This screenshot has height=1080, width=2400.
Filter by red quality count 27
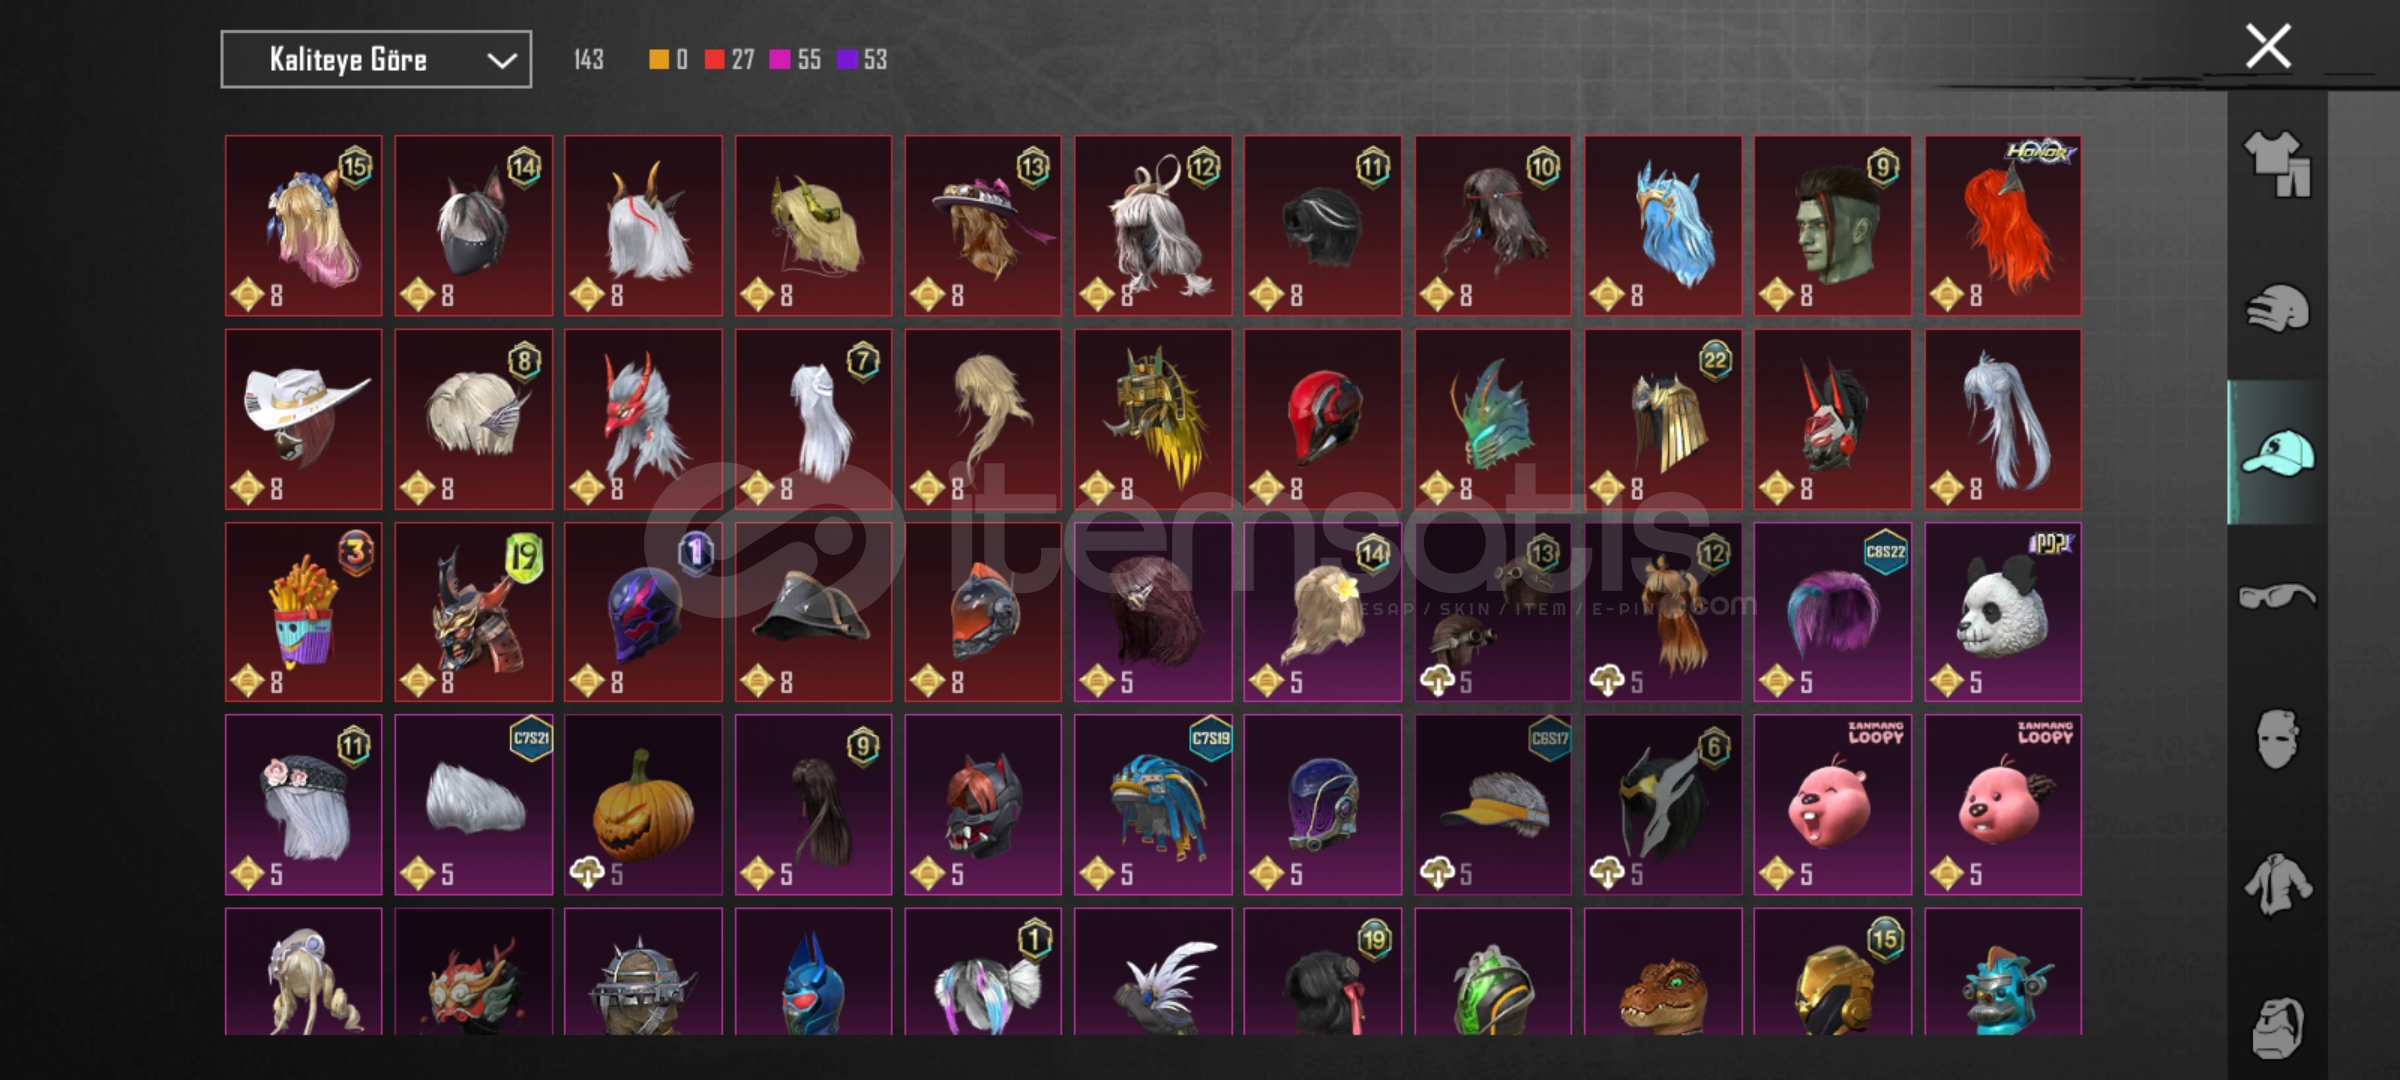pos(729,60)
